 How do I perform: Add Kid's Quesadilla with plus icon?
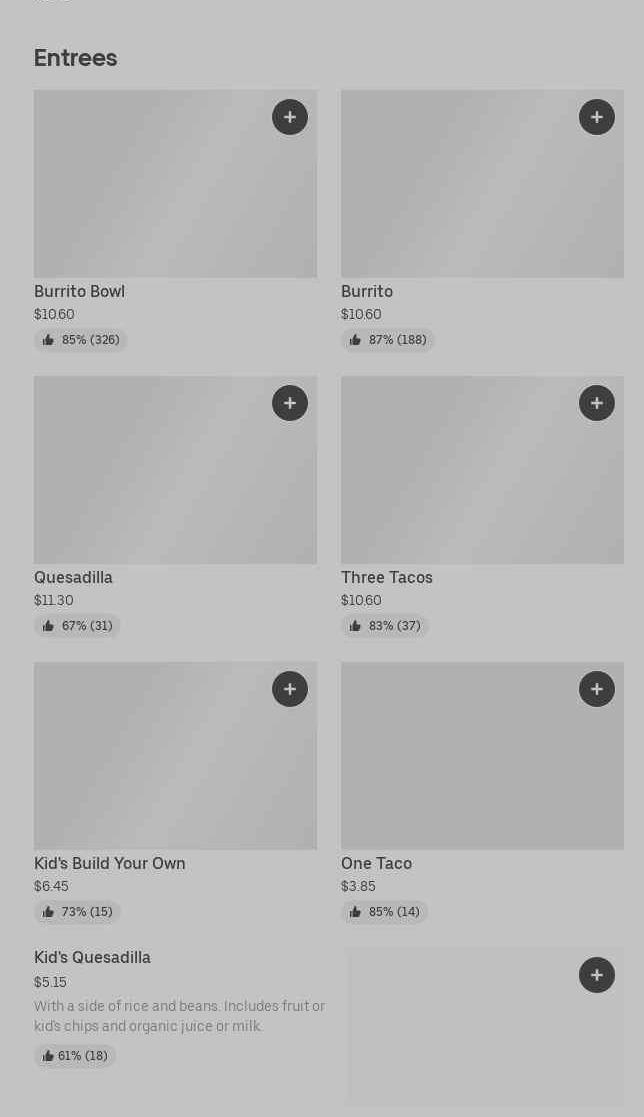tap(597, 975)
